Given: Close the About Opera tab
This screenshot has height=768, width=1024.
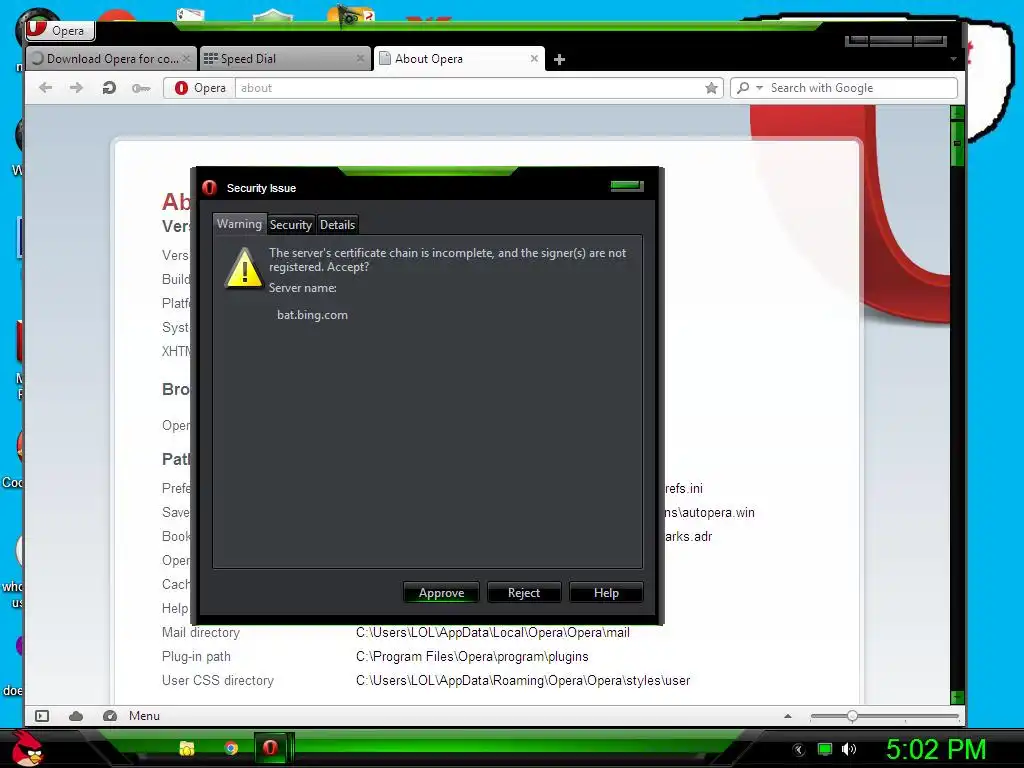Looking at the screenshot, I should click(534, 59).
